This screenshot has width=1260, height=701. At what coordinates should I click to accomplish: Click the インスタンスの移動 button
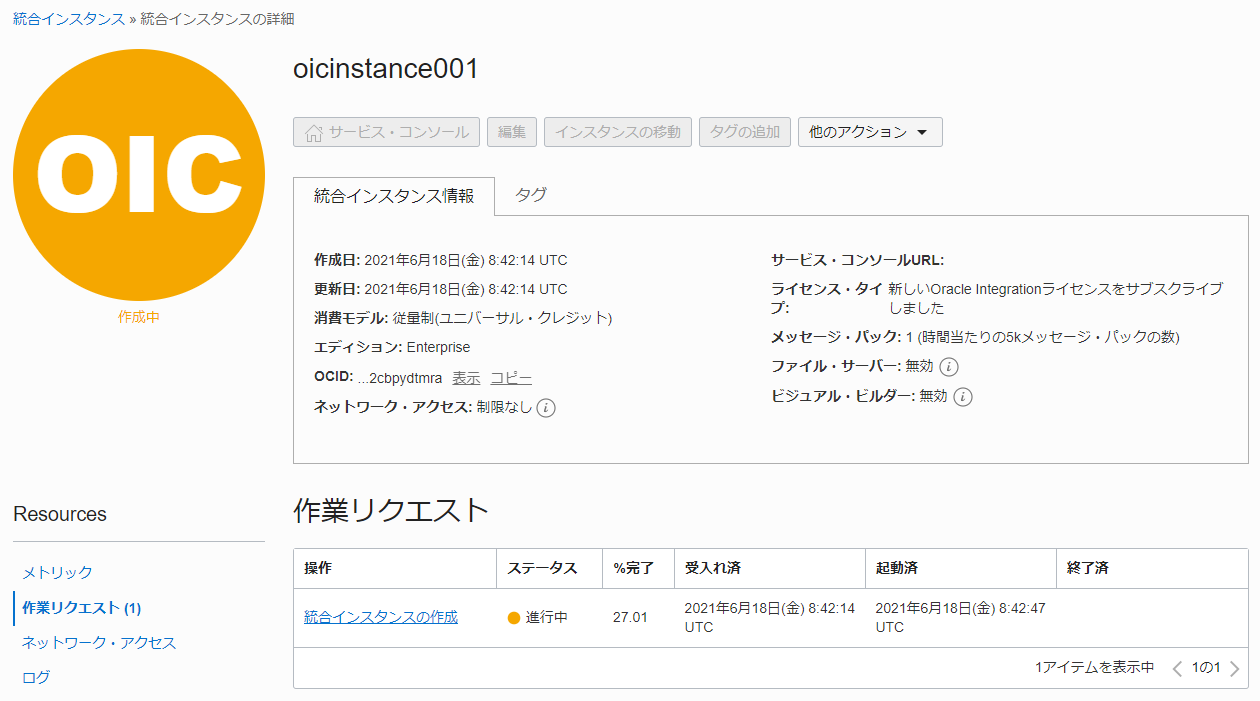(x=618, y=132)
